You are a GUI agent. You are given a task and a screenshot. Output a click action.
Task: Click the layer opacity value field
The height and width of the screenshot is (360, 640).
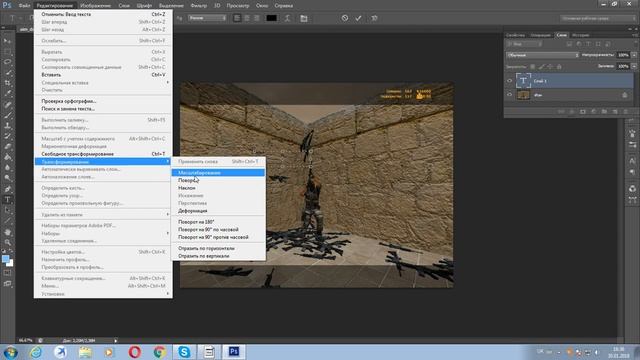(x=623, y=55)
